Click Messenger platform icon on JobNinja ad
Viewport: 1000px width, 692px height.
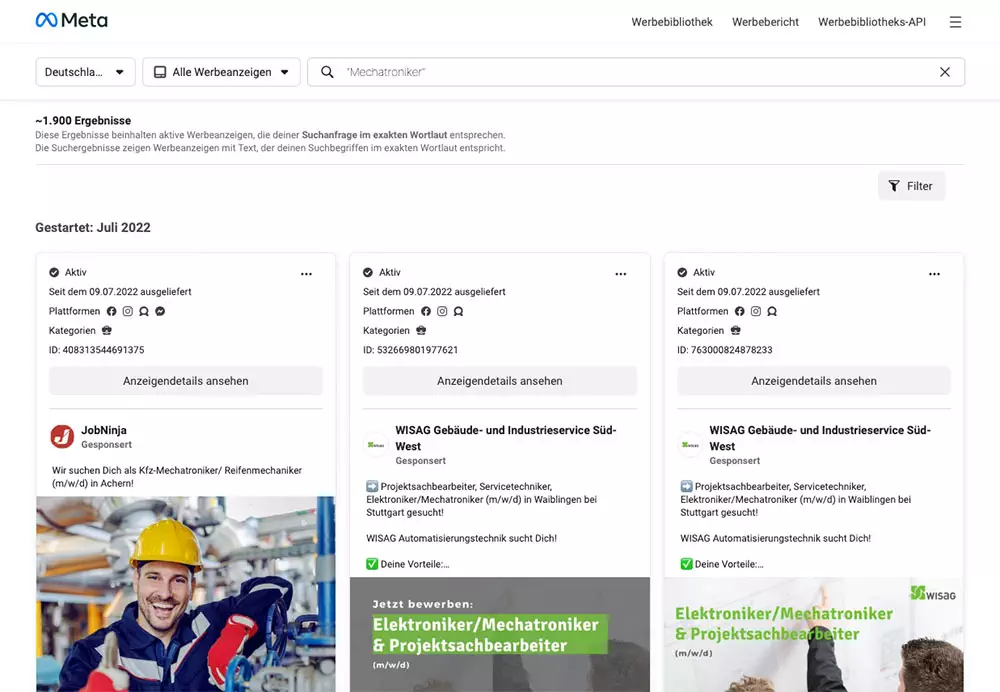[160, 311]
